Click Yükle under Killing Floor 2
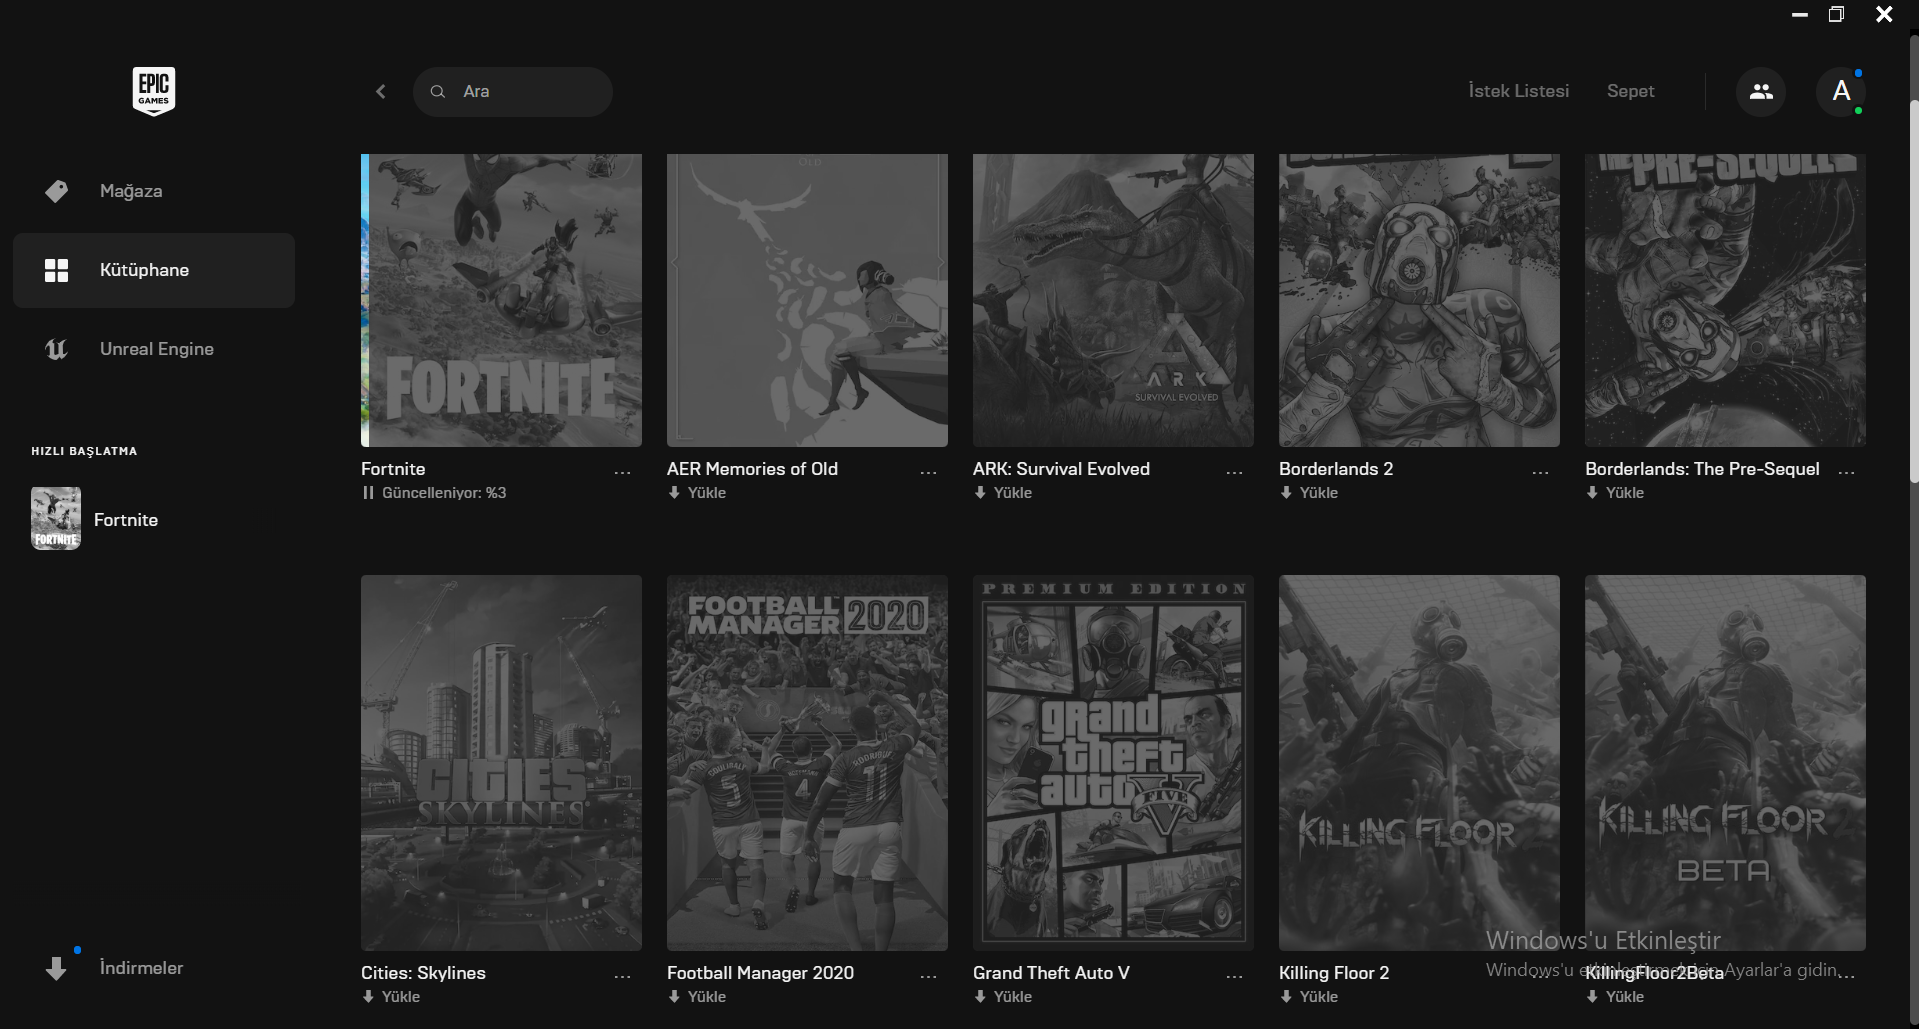This screenshot has width=1919, height=1029. (x=1309, y=997)
